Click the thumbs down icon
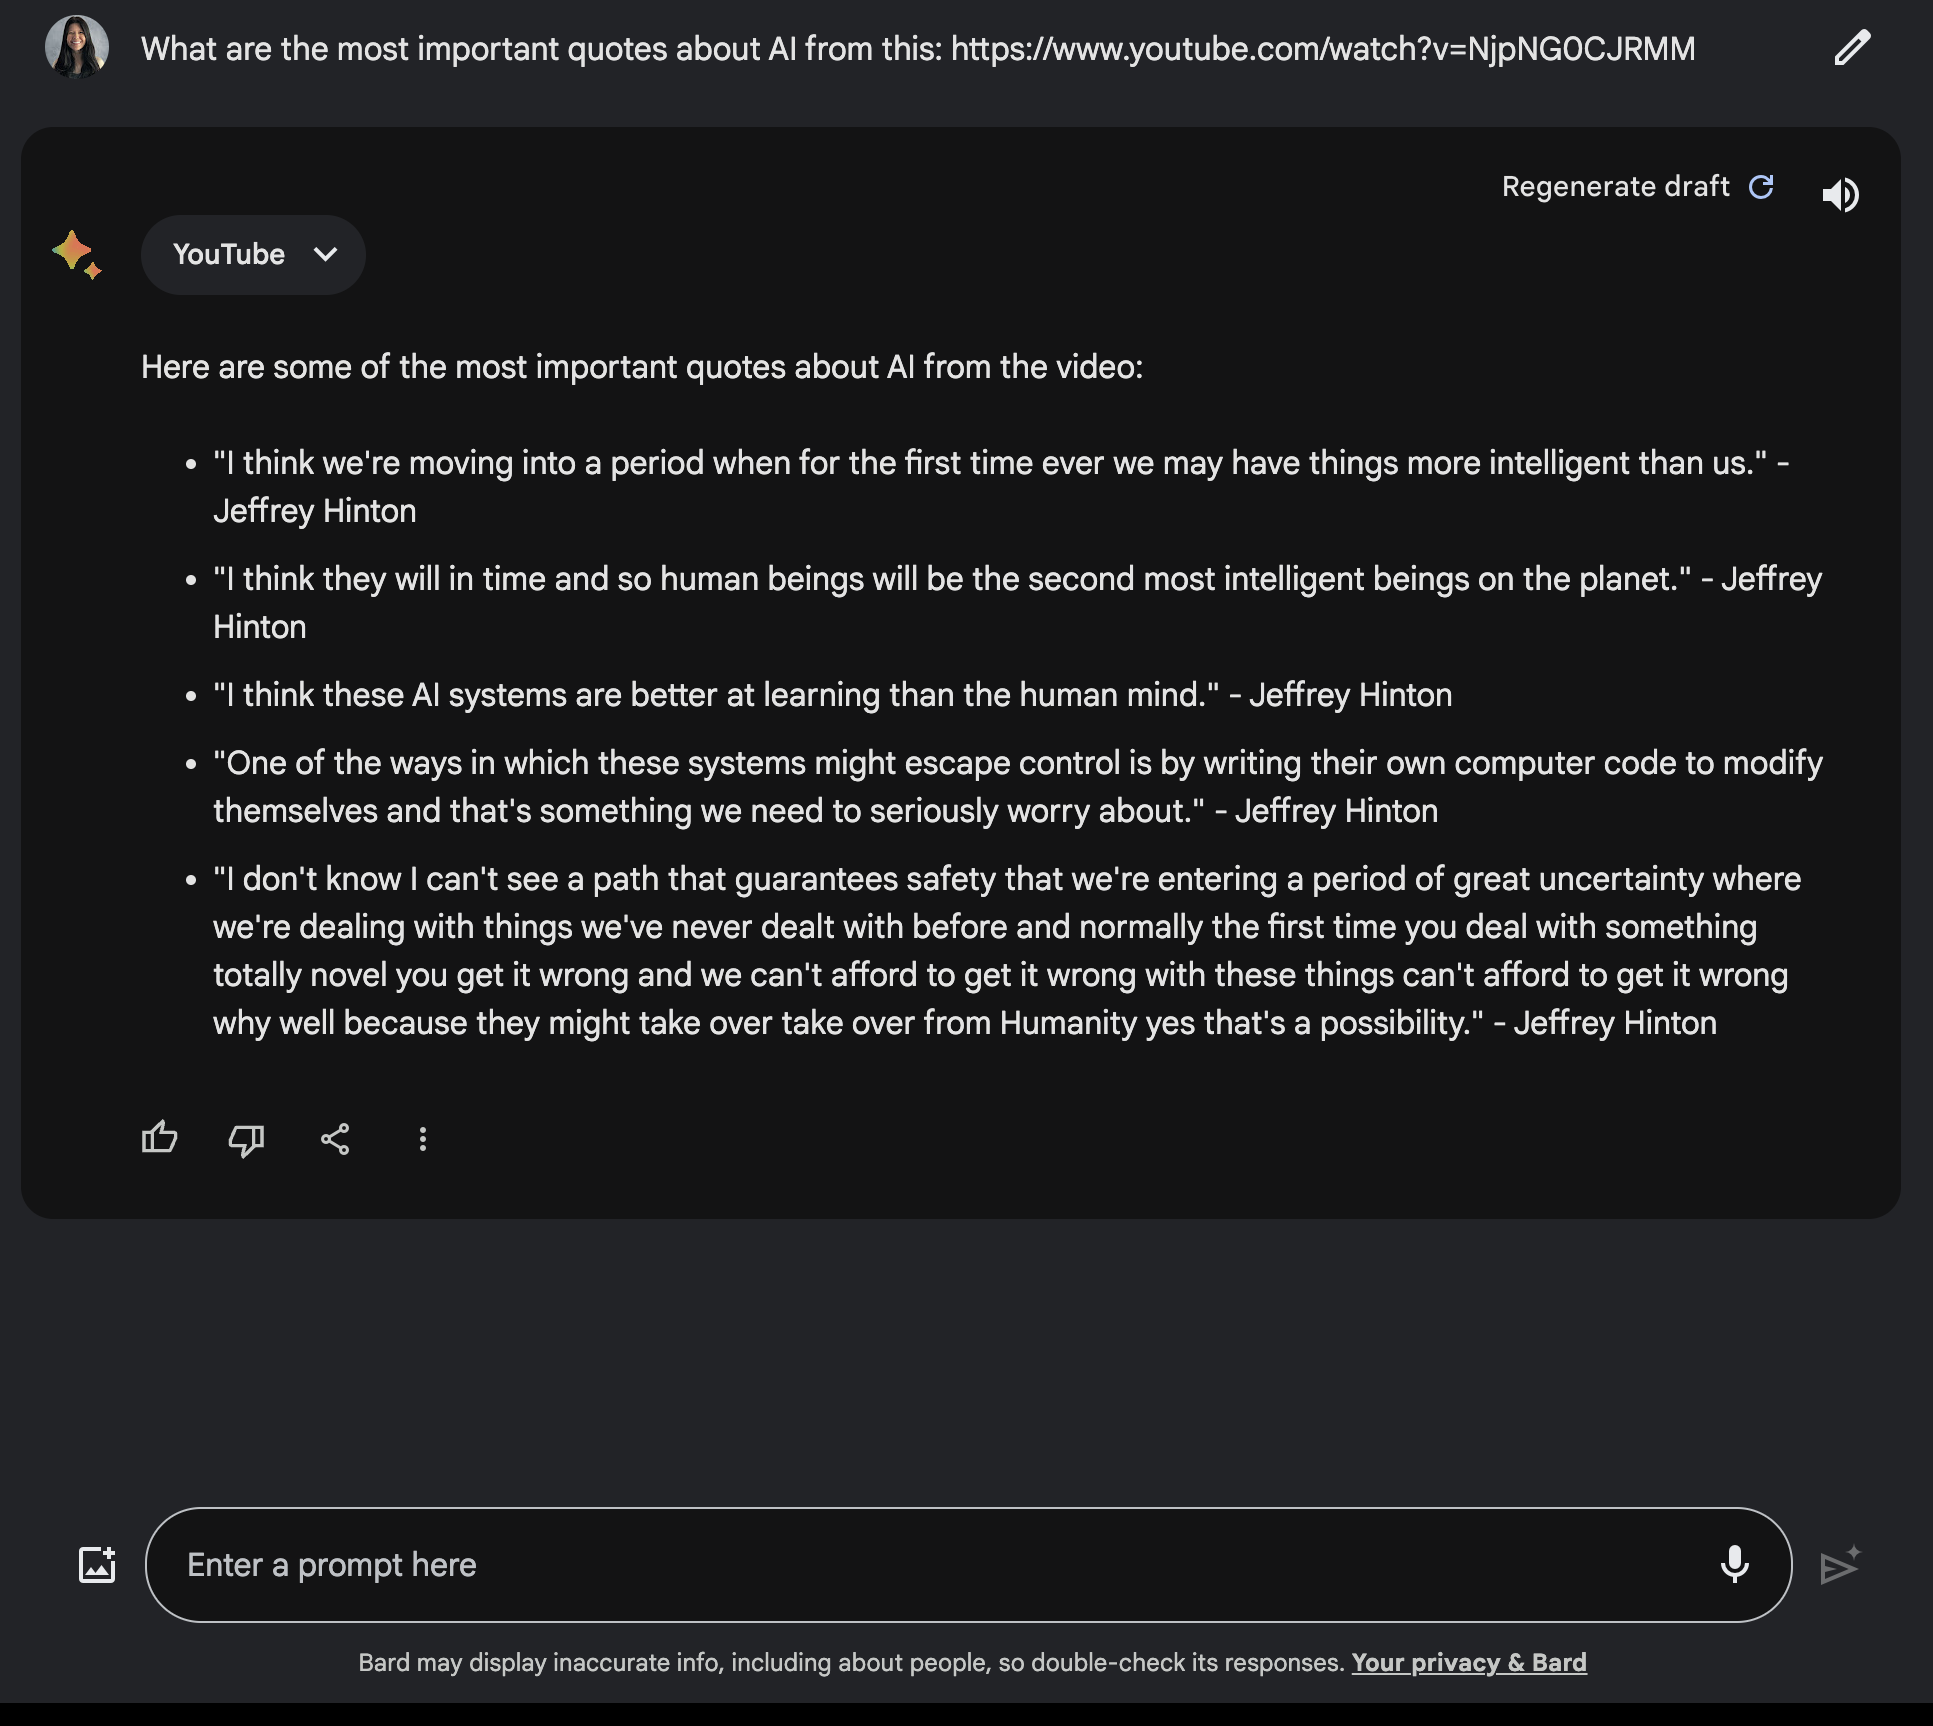 [x=247, y=1140]
